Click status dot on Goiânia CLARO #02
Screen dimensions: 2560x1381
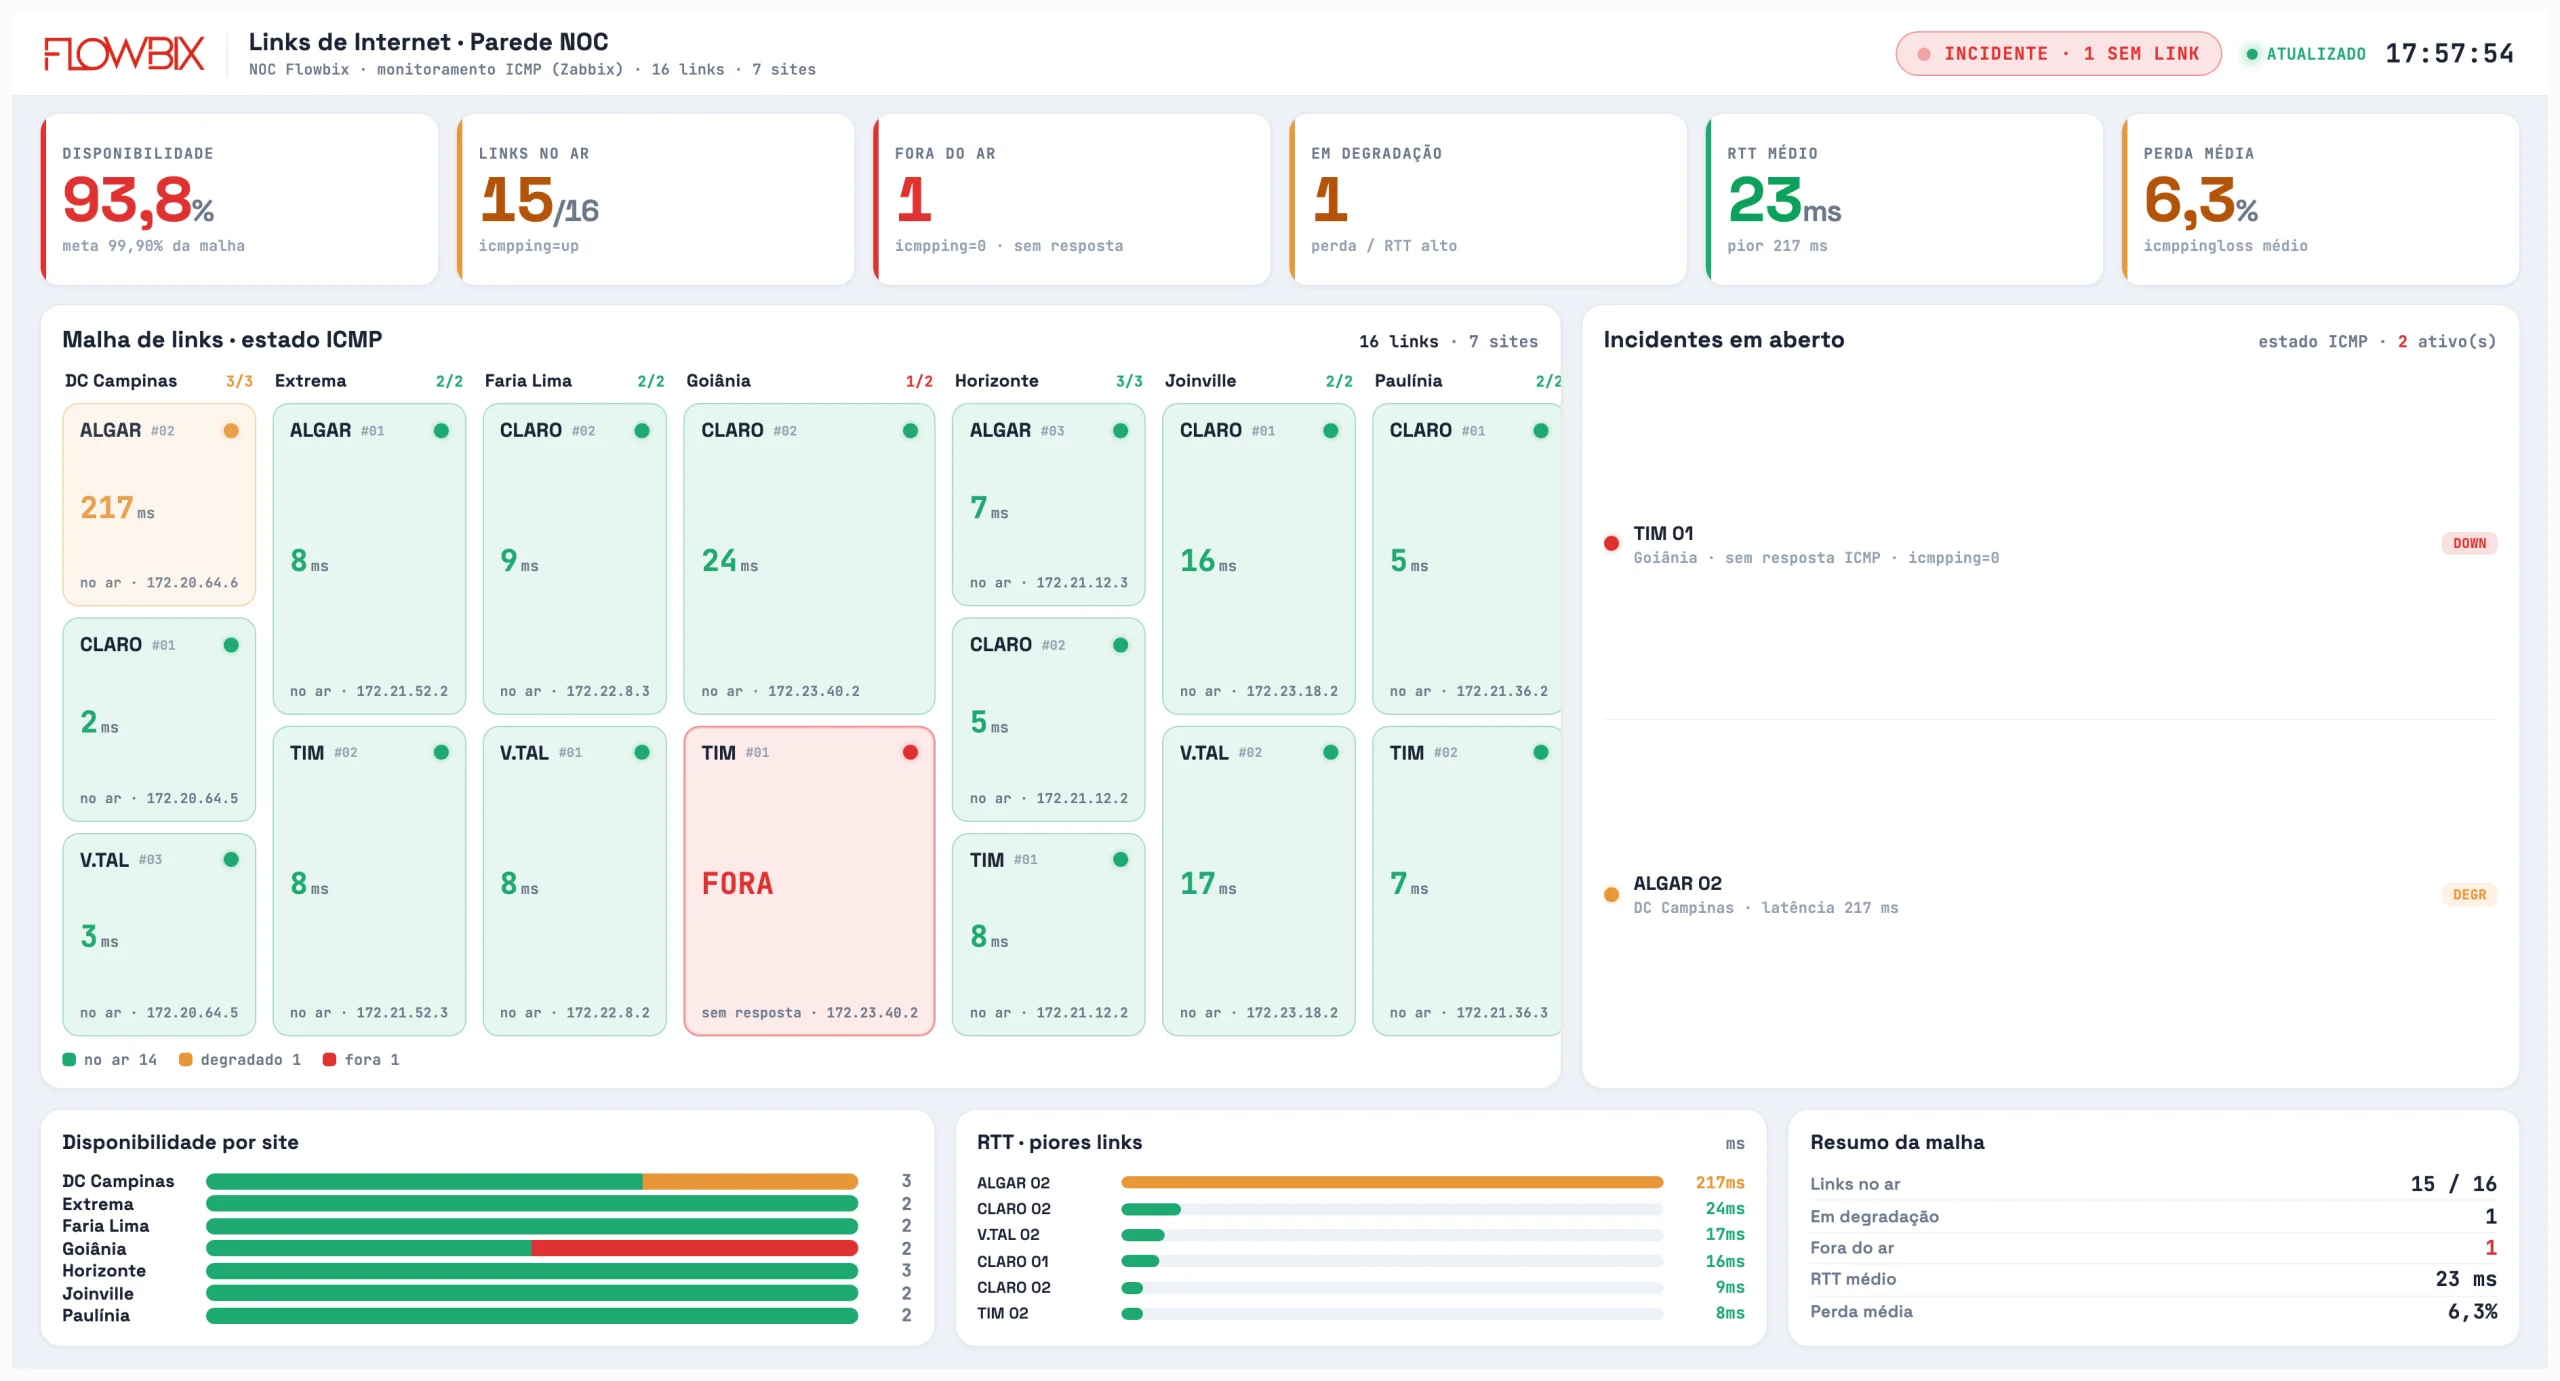click(910, 431)
